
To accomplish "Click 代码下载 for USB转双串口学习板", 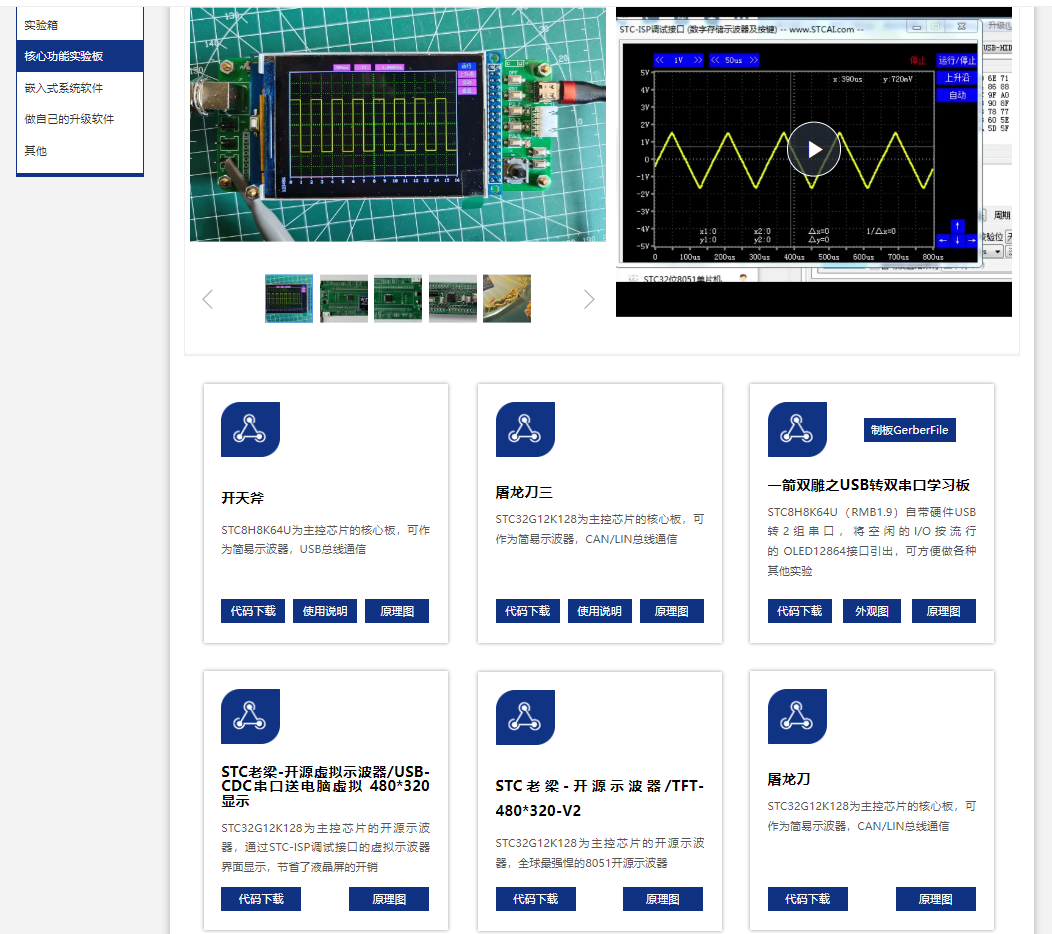I will (x=800, y=611).
